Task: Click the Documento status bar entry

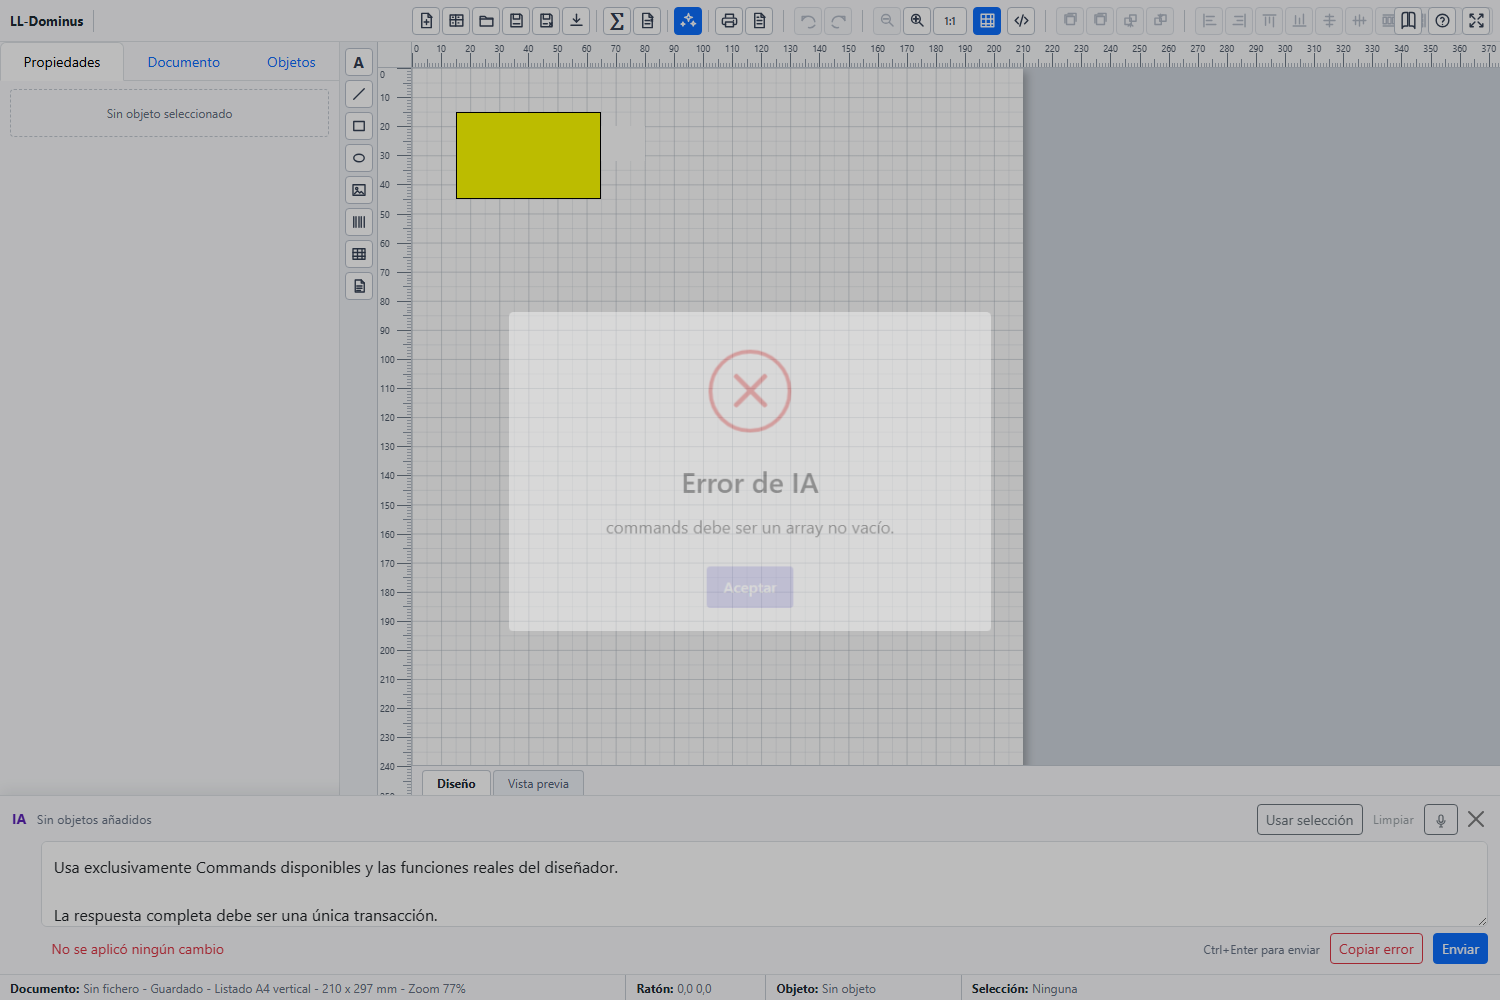Action: [x=238, y=989]
